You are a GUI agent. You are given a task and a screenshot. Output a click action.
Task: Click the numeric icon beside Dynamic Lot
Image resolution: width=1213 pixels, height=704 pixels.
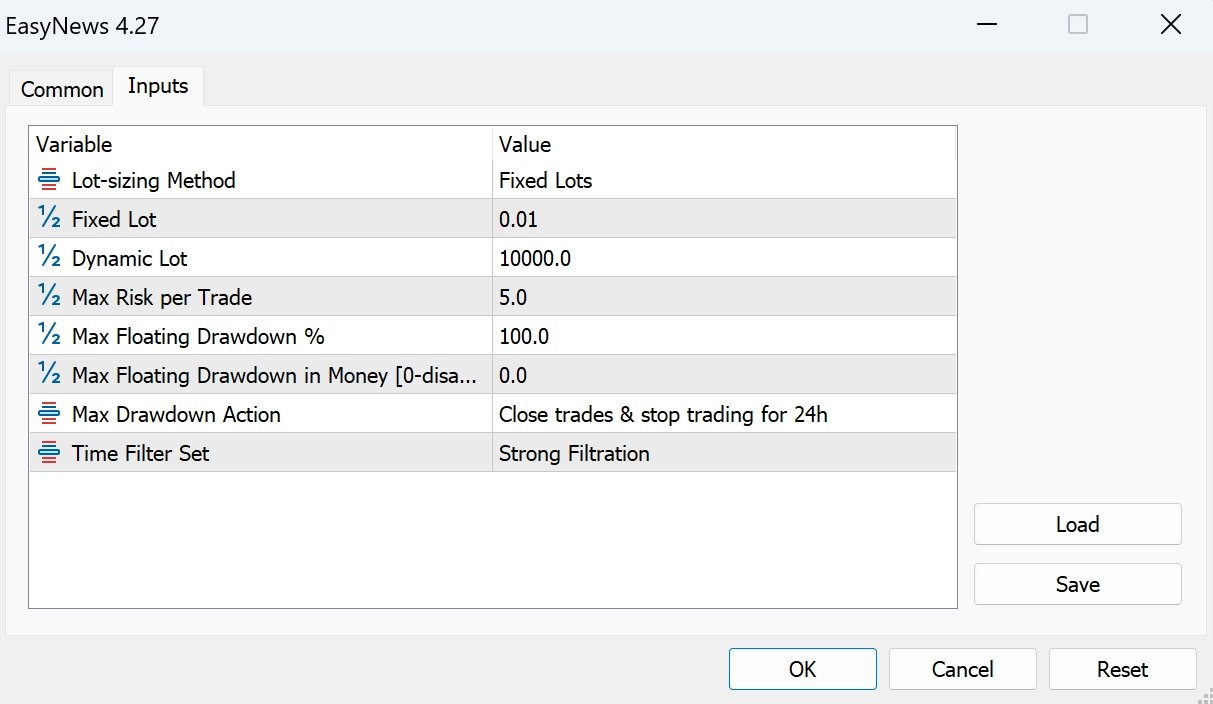pos(48,258)
